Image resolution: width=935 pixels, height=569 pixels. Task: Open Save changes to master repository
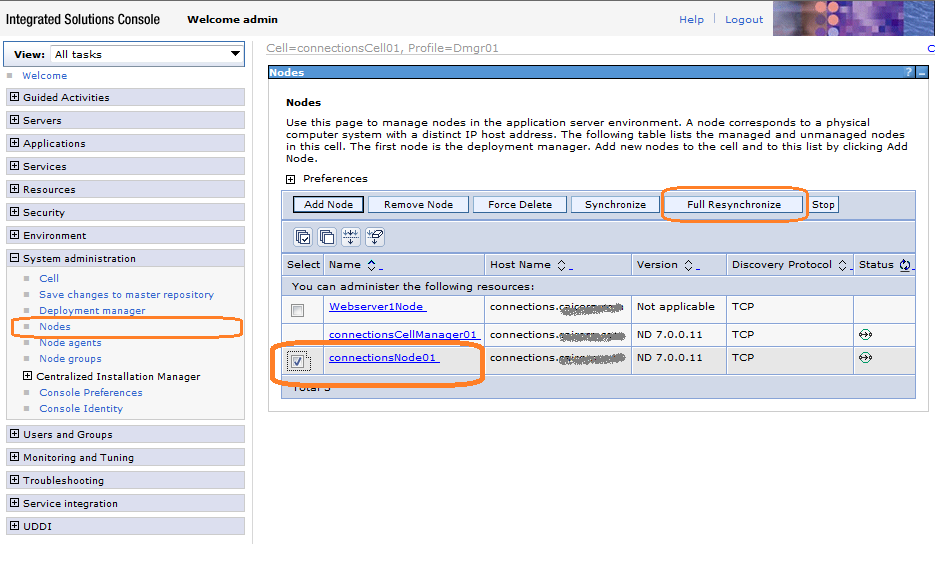click(126, 295)
